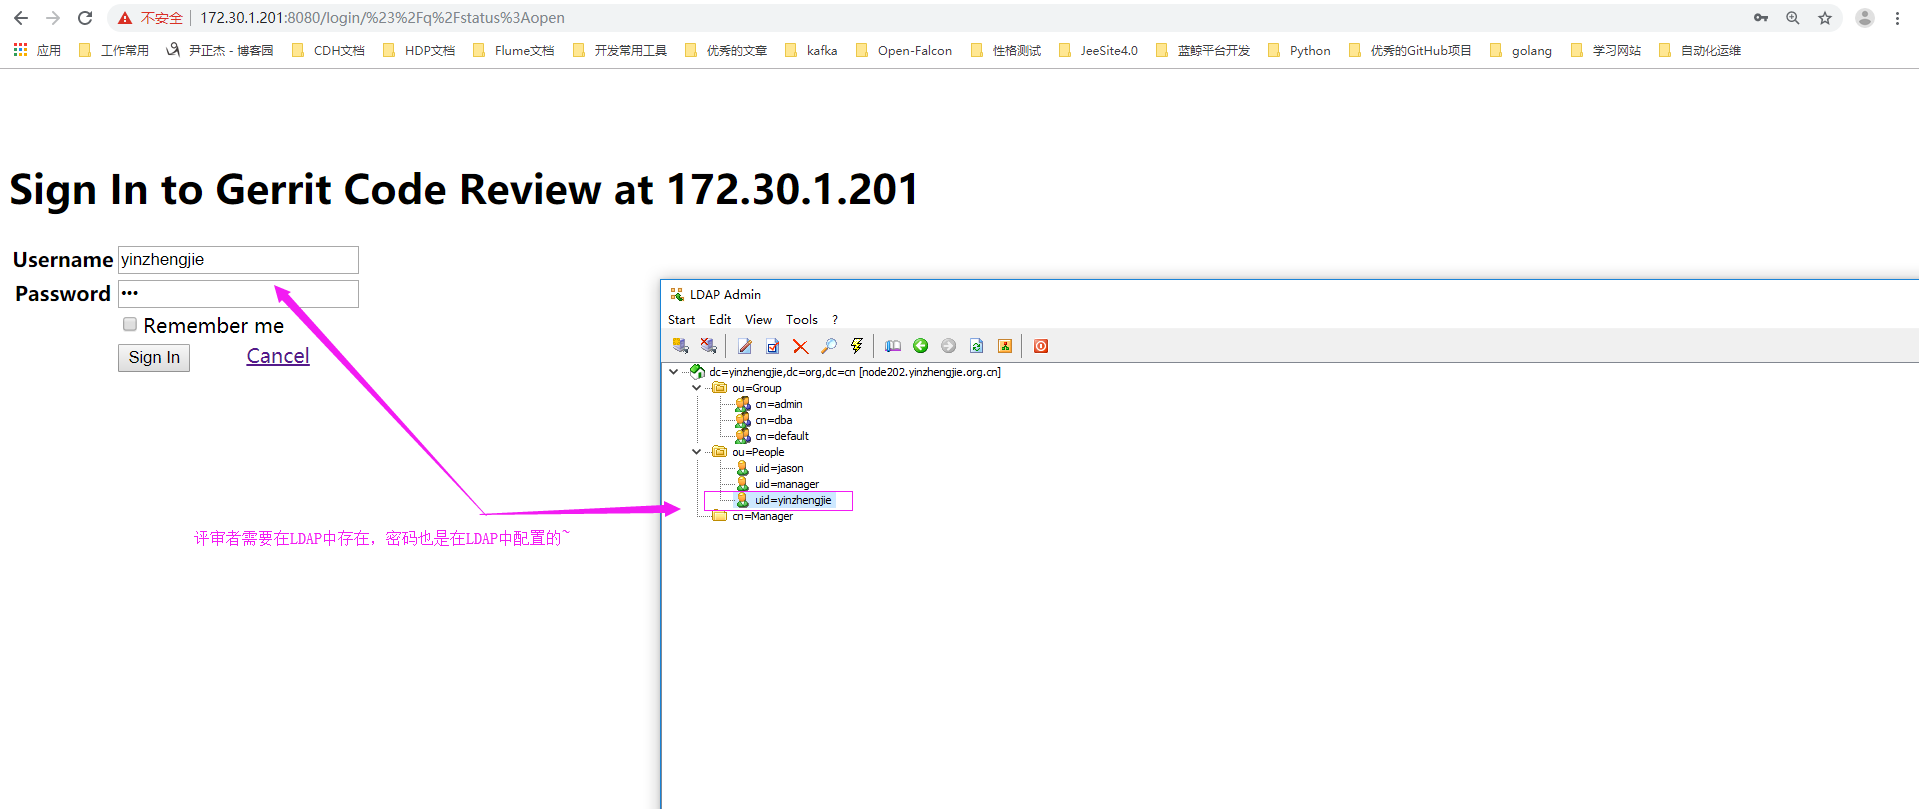Screen dimensions: 1919x809
Task: Click the open book Bookmarks icon
Action: (893, 346)
